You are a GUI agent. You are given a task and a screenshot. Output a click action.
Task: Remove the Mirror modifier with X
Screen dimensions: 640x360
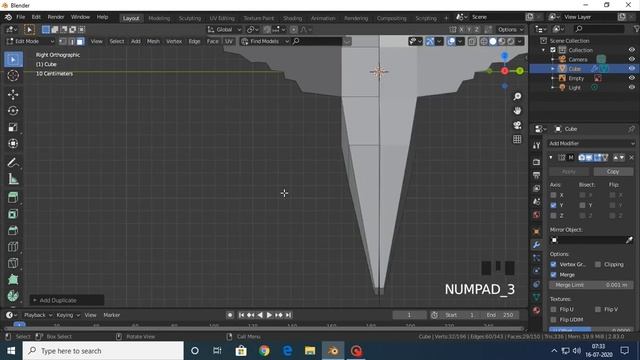pos(631,158)
